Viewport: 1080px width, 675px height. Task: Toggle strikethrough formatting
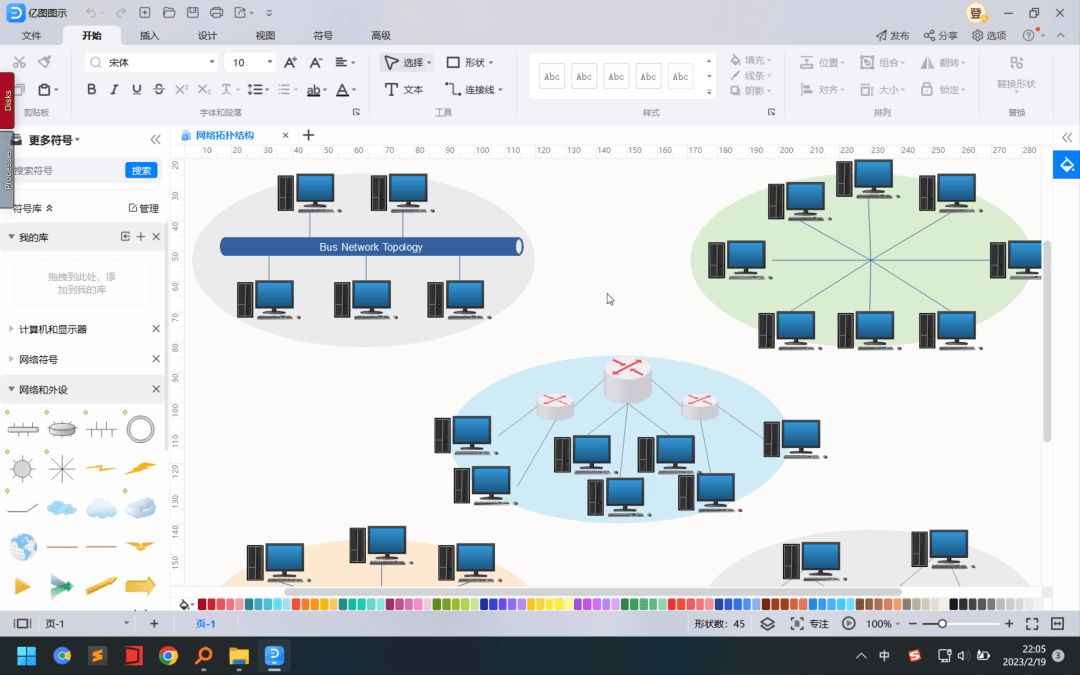(159, 90)
